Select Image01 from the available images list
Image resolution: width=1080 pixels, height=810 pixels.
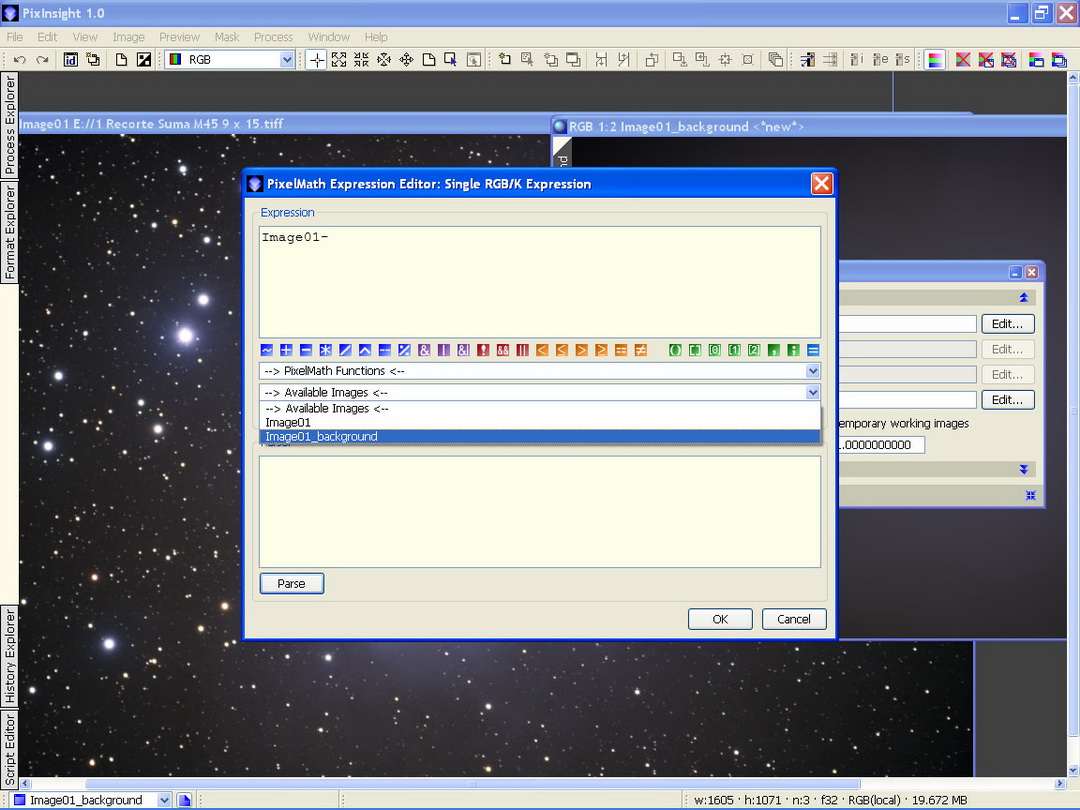(x=540, y=422)
